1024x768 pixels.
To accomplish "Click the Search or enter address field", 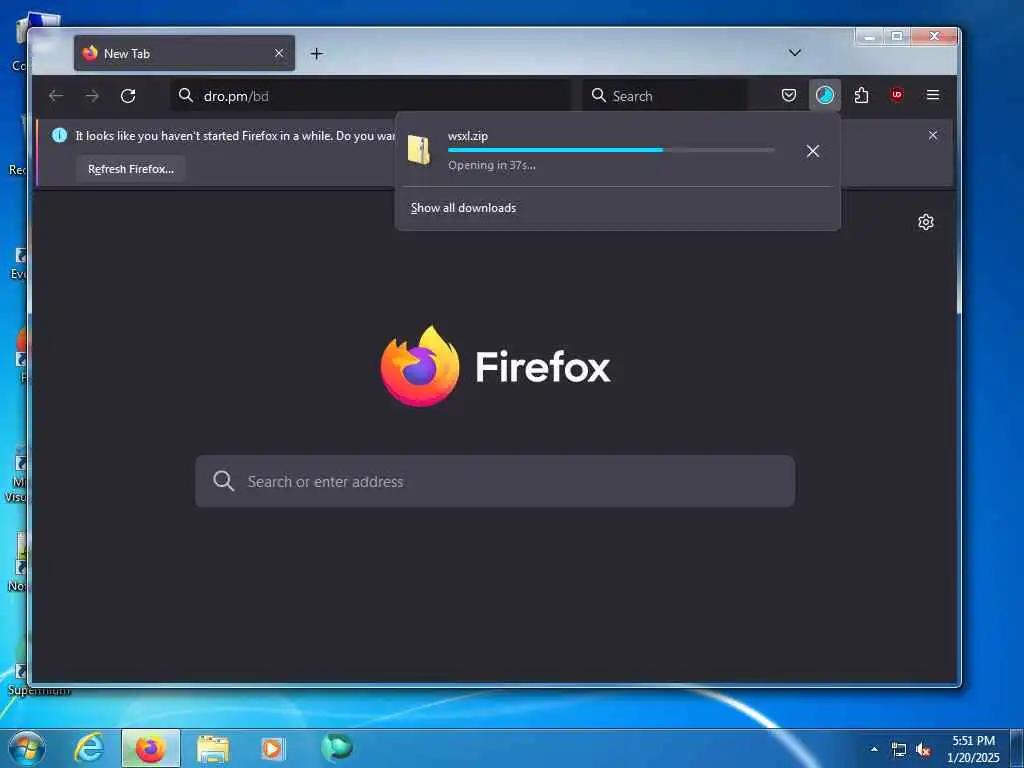I will (x=495, y=481).
